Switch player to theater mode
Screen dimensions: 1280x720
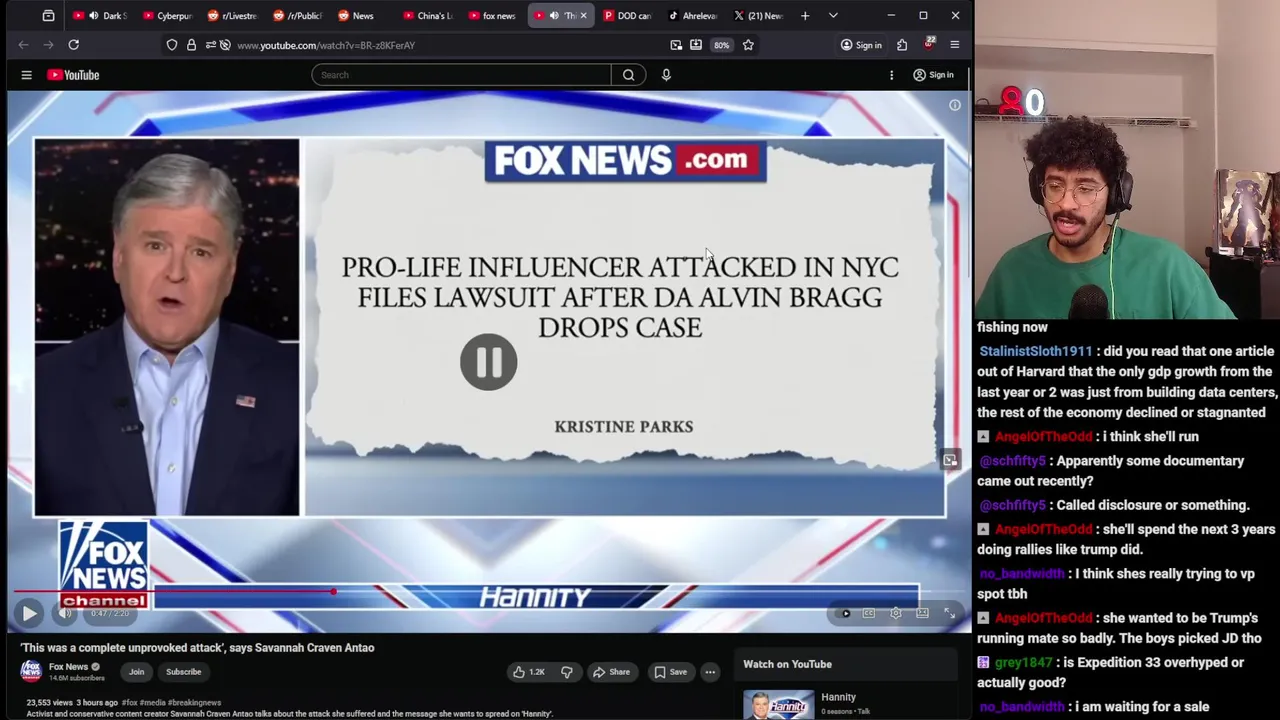coord(922,613)
